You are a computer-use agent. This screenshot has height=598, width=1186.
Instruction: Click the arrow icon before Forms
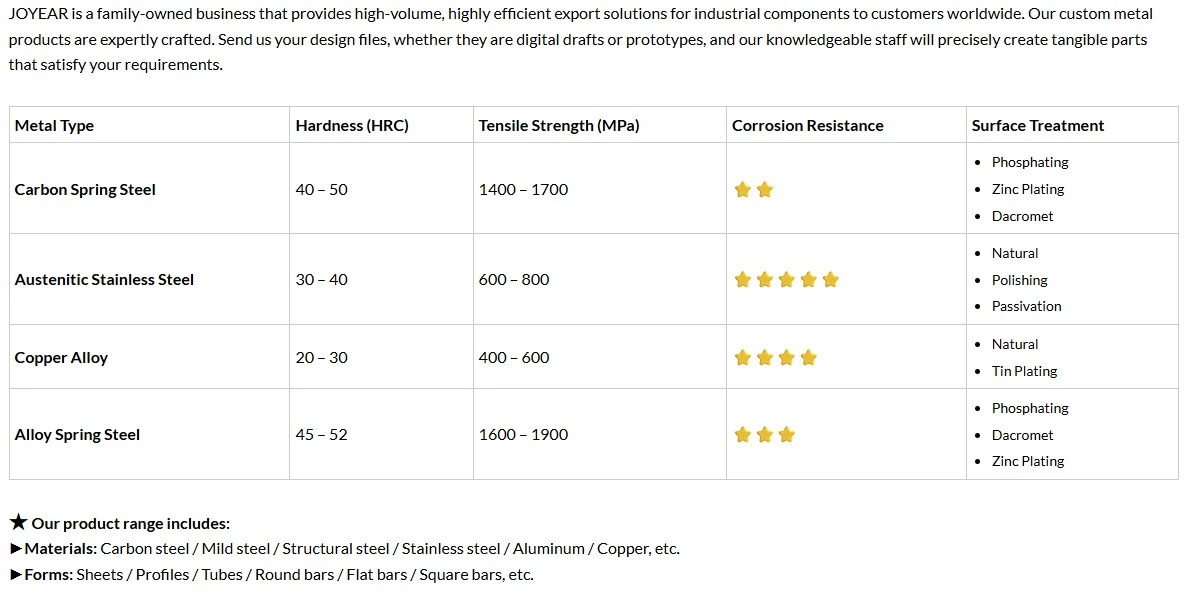(16, 575)
